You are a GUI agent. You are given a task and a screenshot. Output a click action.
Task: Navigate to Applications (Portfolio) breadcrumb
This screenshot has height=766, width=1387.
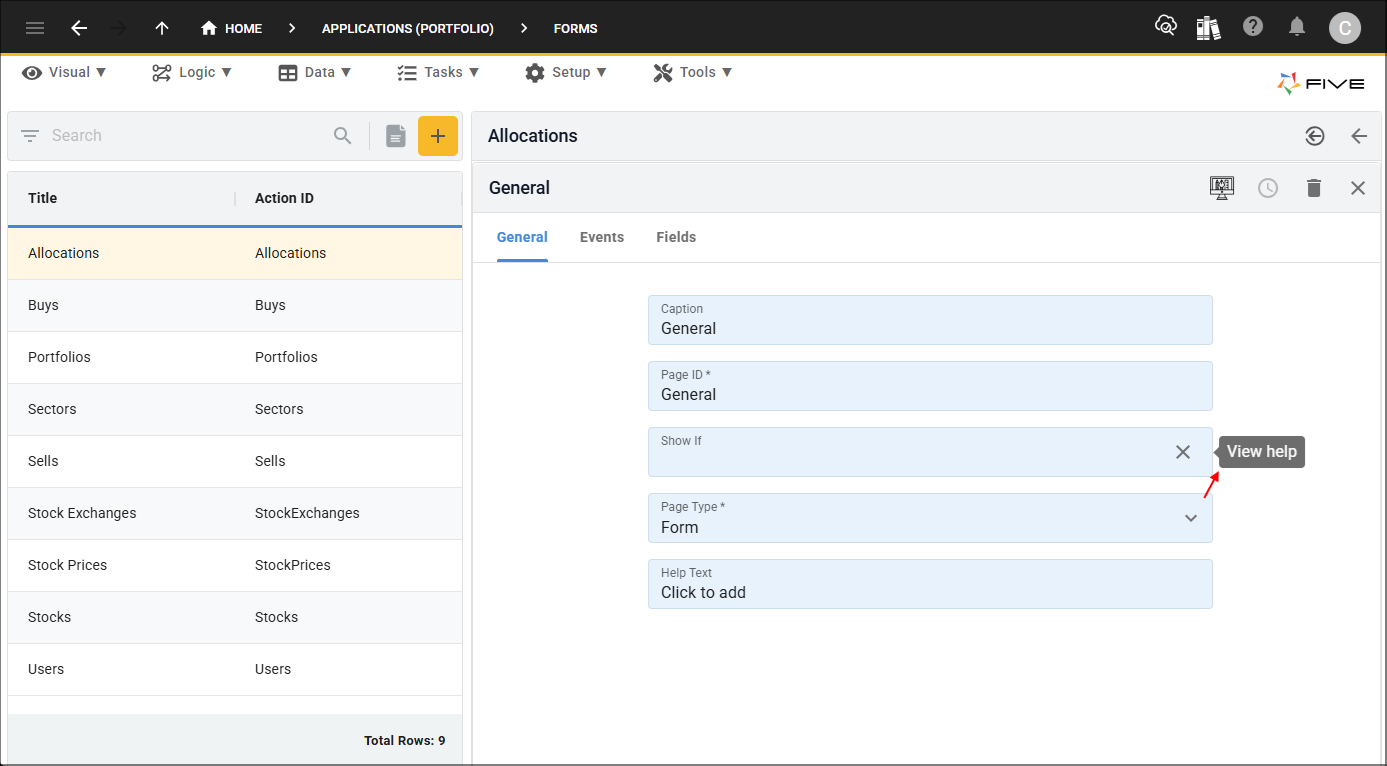[407, 28]
